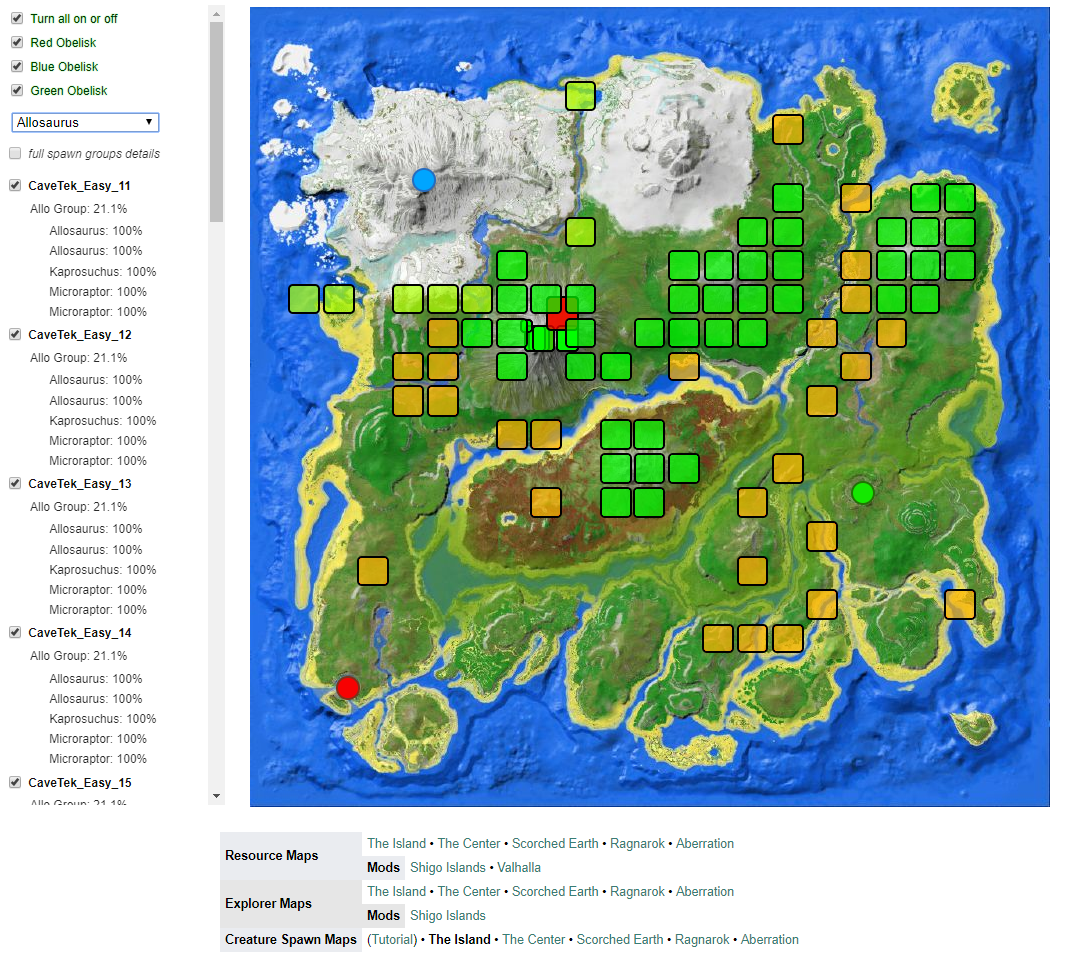The height and width of the screenshot is (967, 1068).
Task: Click the sidebar scrollbar thumb
Action: (217, 122)
